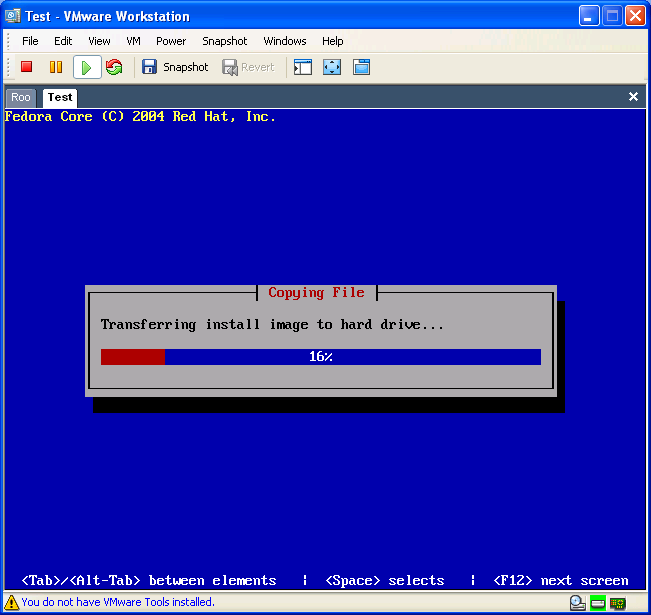Click '<Tab>/<Alt-Tab> between elements' hint
651x615 pixels.
tap(149, 581)
